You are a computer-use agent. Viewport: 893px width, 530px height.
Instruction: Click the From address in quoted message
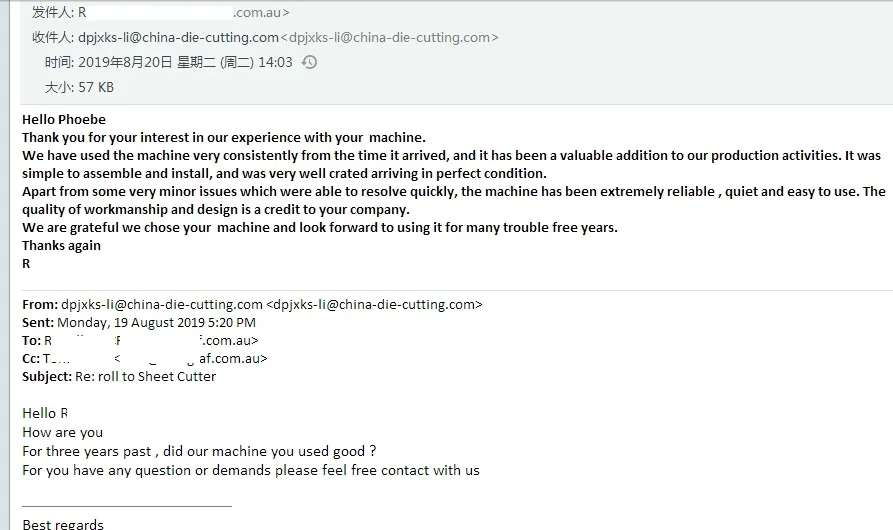(x=161, y=304)
